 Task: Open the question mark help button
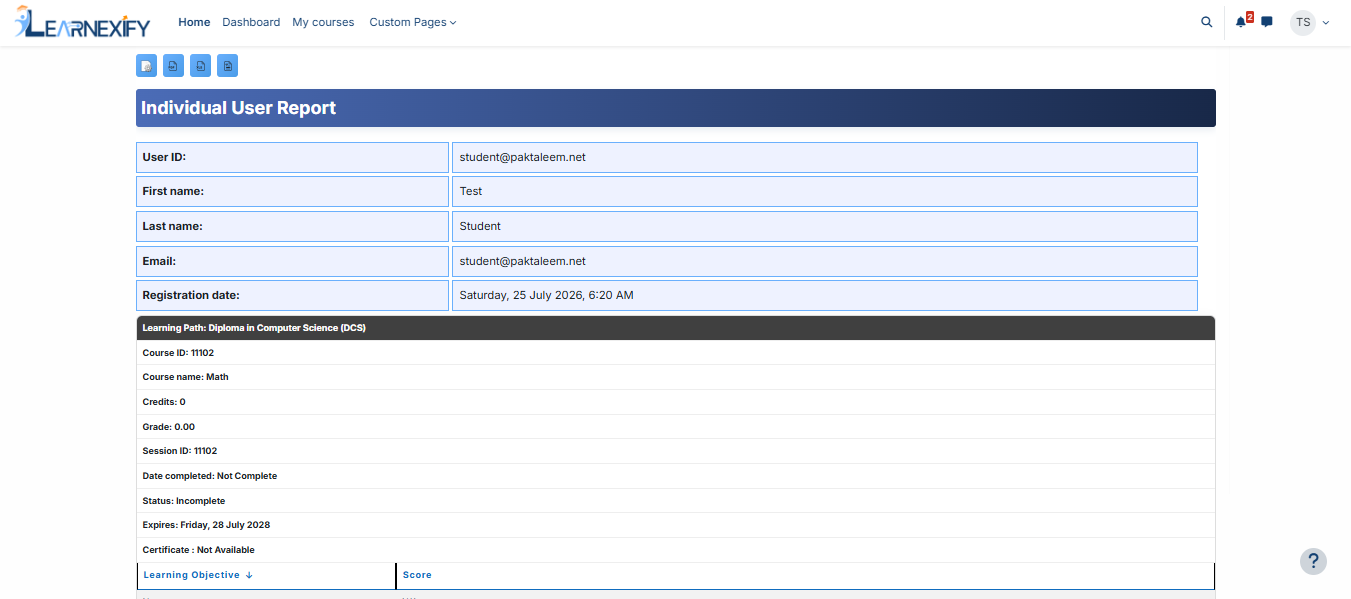pyautogui.click(x=1313, y=561)
